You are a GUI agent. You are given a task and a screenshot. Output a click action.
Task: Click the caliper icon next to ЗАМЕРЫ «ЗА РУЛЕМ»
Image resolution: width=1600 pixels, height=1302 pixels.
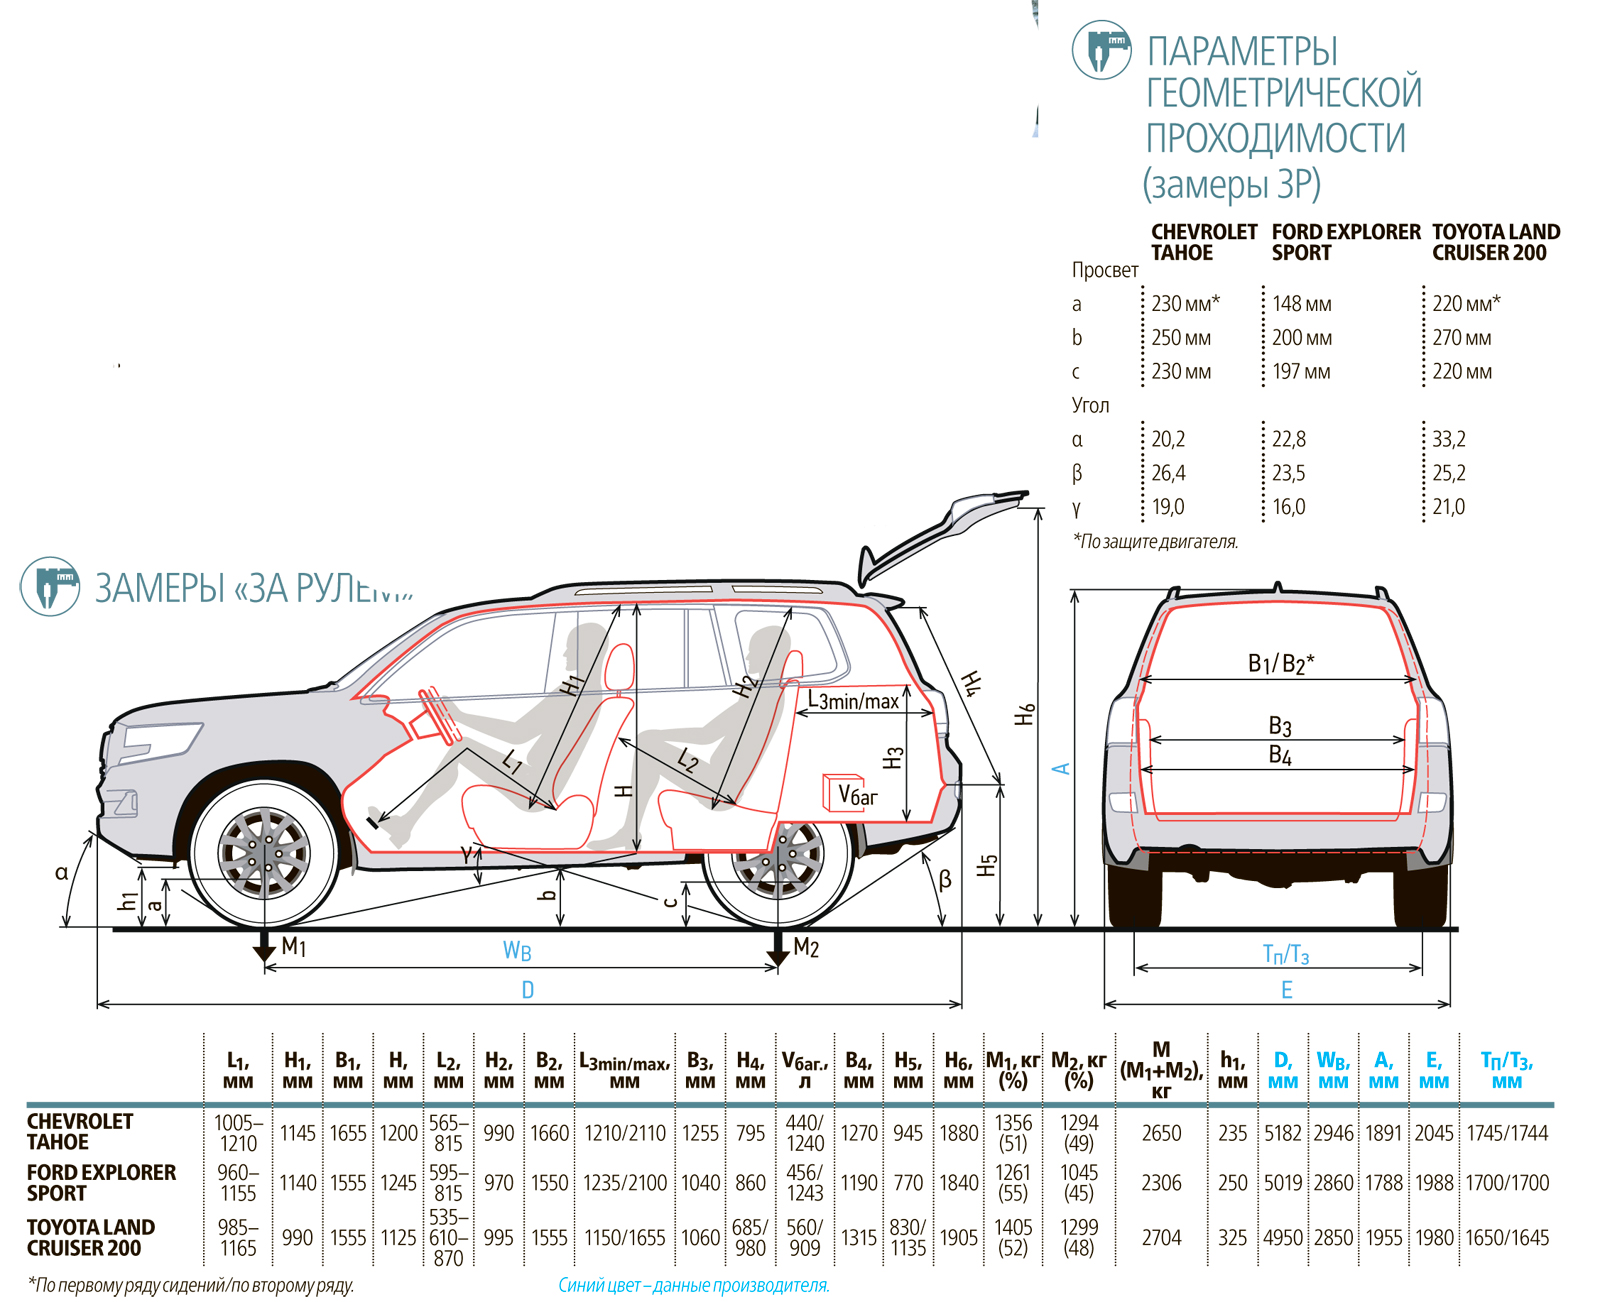coord(50,586)
